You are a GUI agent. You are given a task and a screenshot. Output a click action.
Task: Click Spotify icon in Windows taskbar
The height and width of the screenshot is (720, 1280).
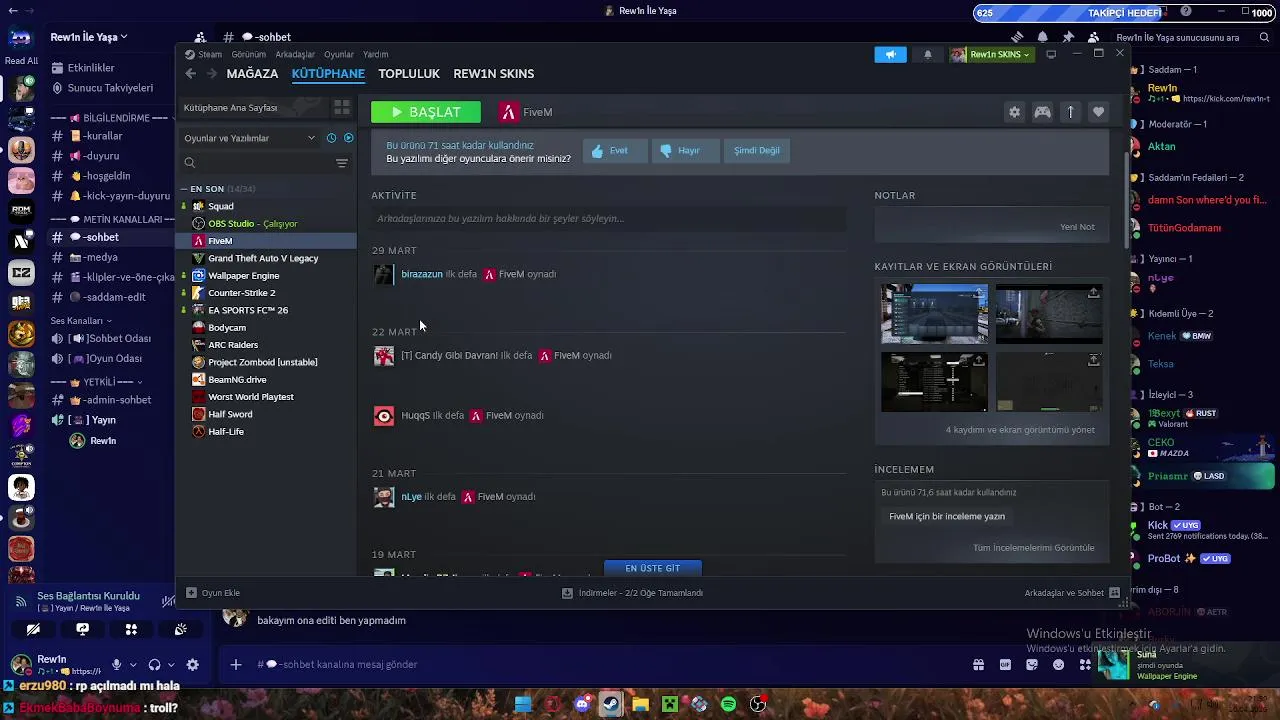coord(728,705)
